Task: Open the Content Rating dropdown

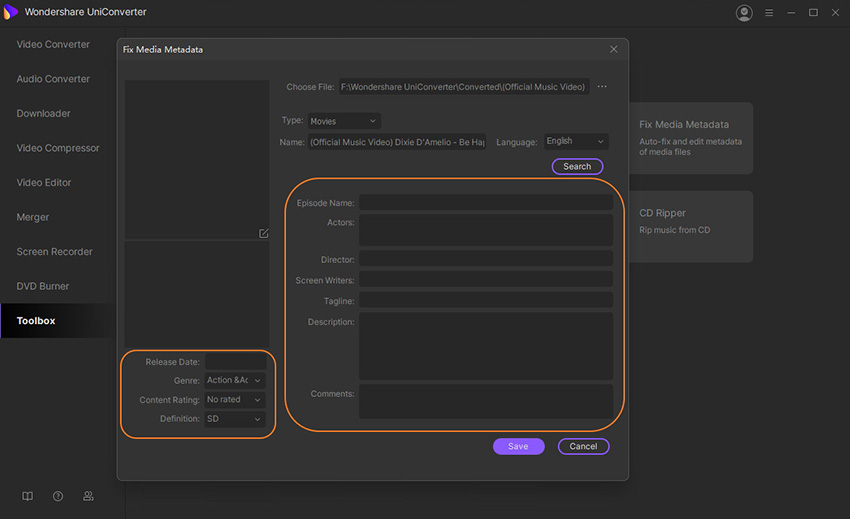Action: [235, 400]
